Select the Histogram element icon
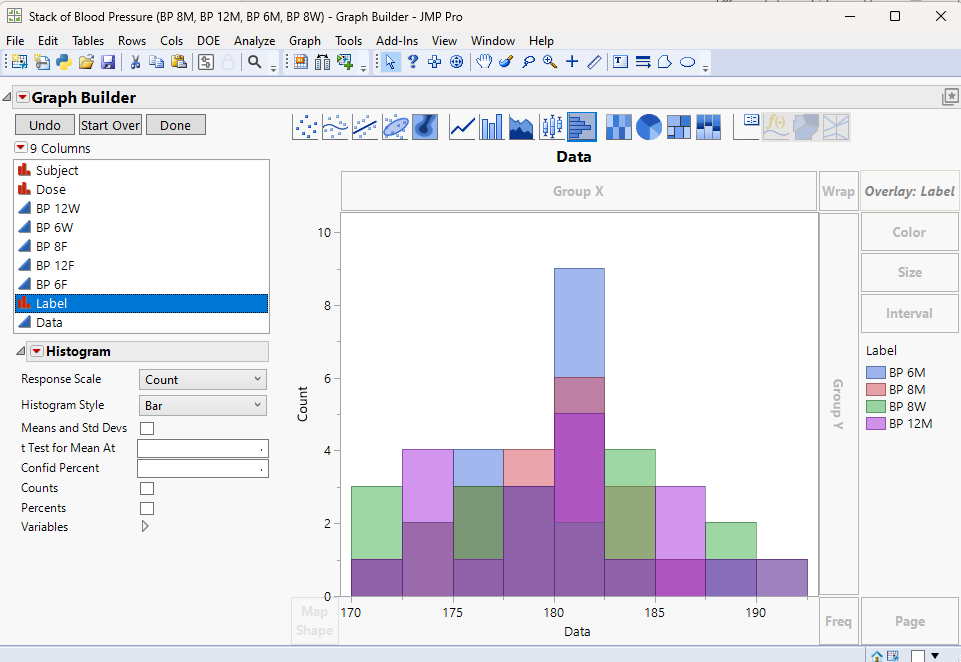This screenshot has height=662, width=961. 582,127
